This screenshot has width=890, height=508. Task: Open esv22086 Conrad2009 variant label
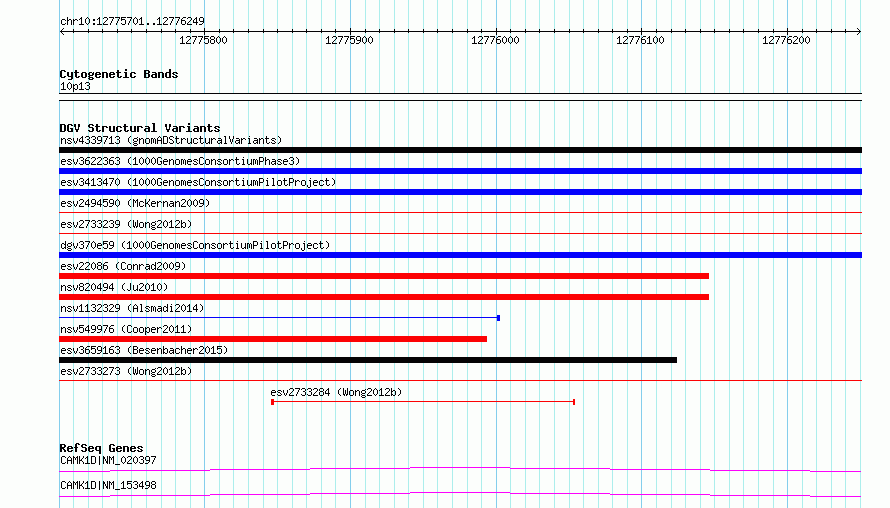coord(123,266)
